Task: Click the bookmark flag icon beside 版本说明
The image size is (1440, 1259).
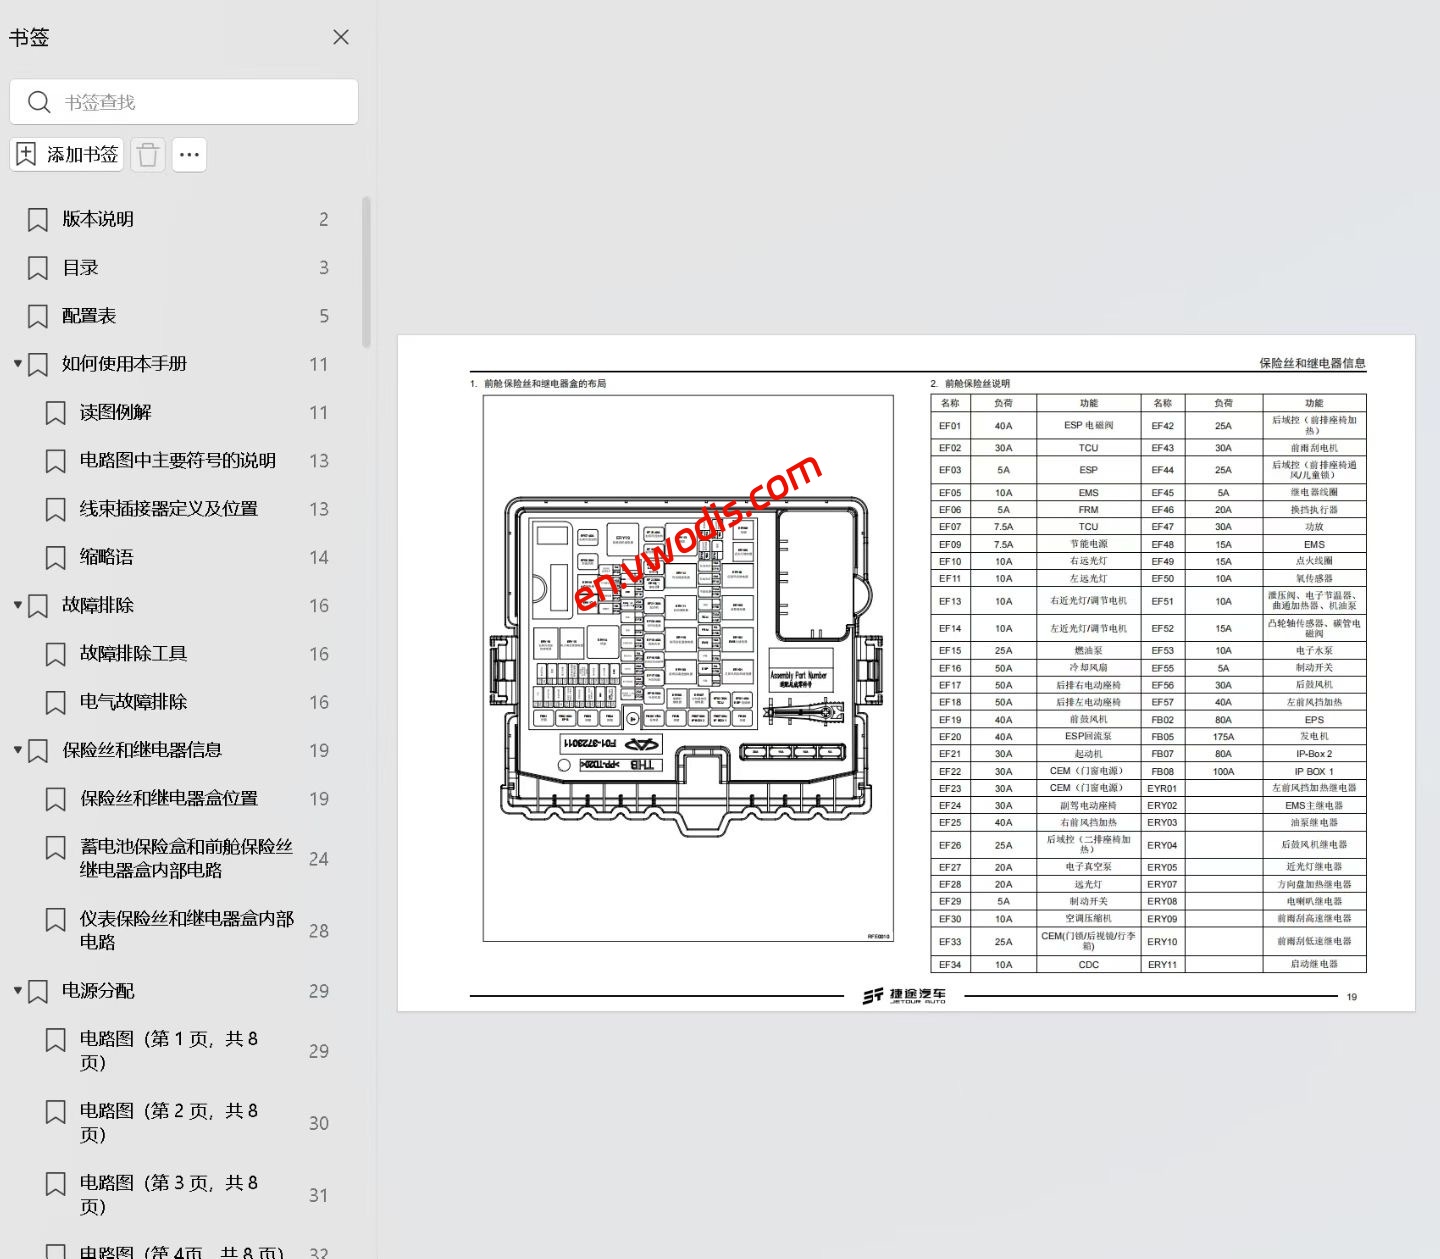Action: click(x=36, y=219)
